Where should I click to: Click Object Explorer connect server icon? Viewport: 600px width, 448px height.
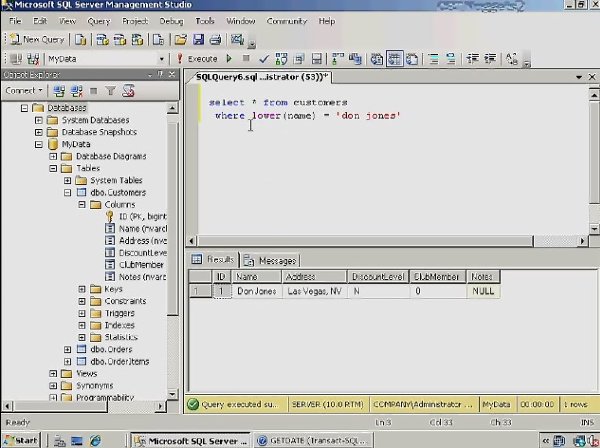(x=59, y=91)
